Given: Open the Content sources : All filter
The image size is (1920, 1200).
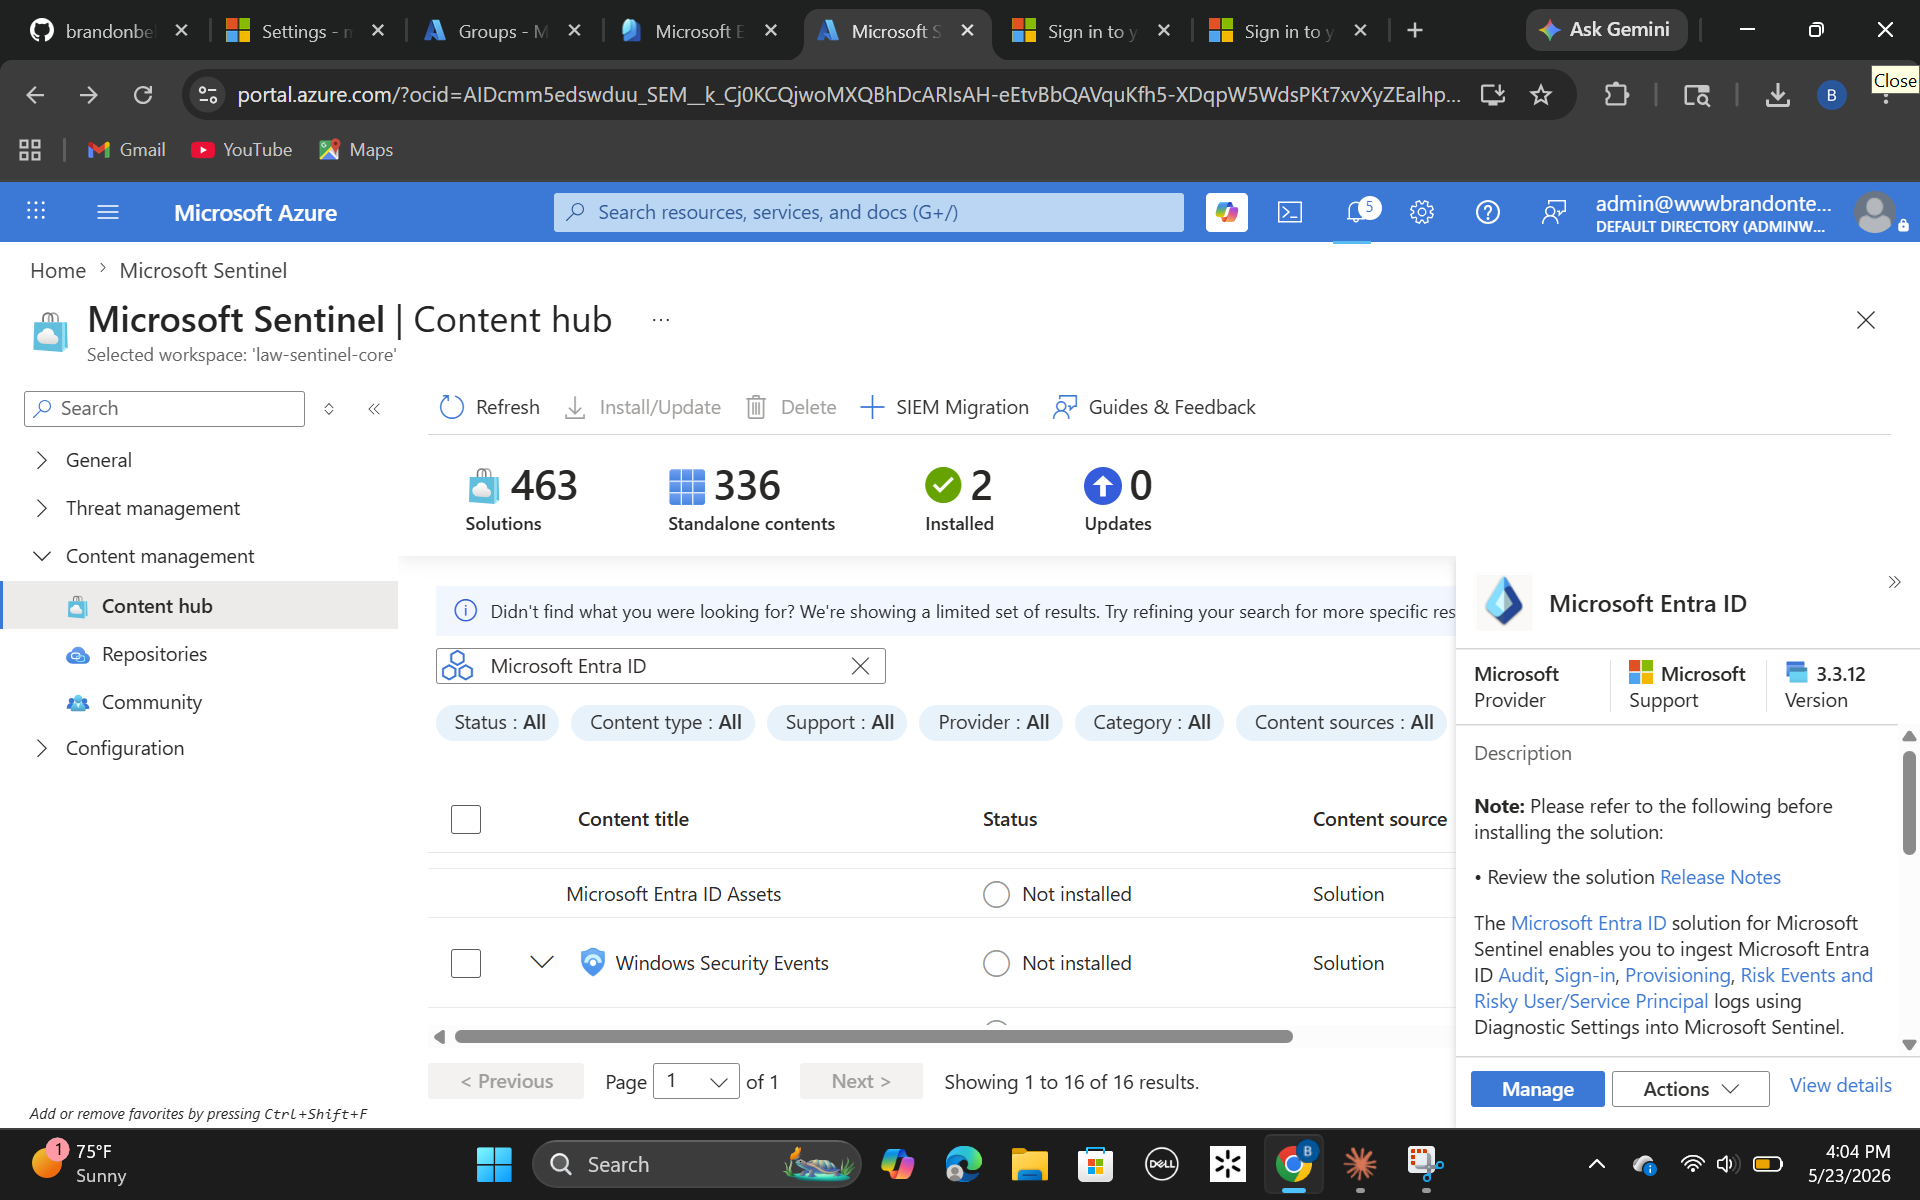Looking at the screenshot, I should click(1342, 722).
